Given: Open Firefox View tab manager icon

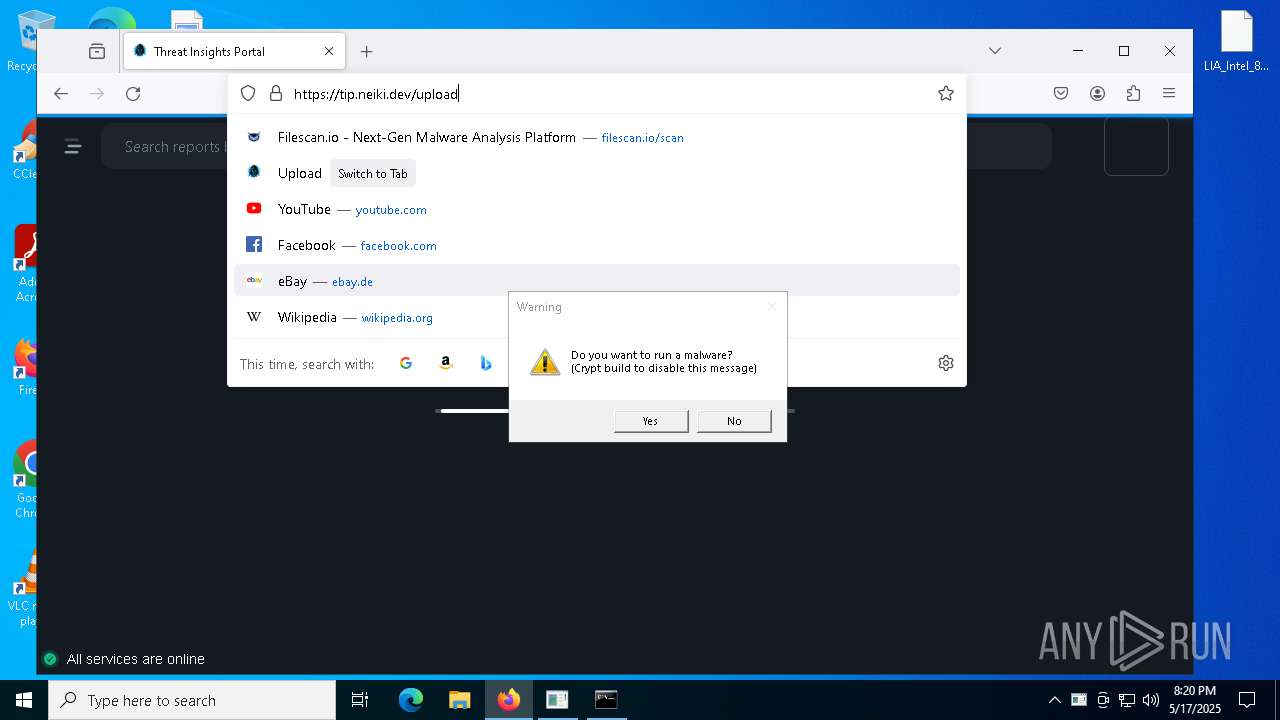Looking at the screenshot, I should (97, 51).
